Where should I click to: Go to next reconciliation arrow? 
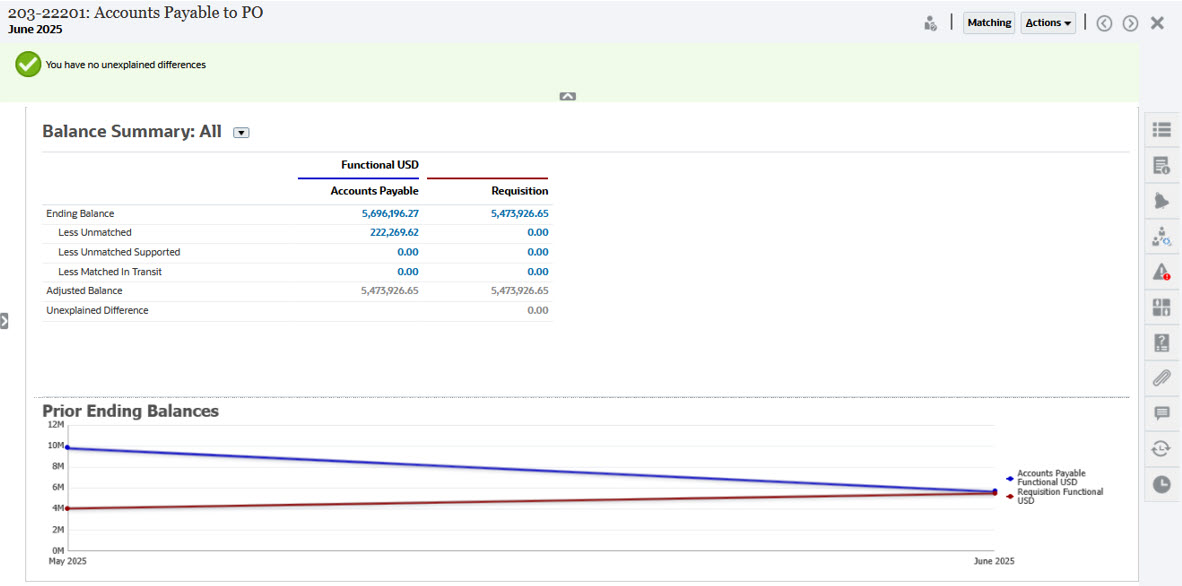click(1130, 23)
